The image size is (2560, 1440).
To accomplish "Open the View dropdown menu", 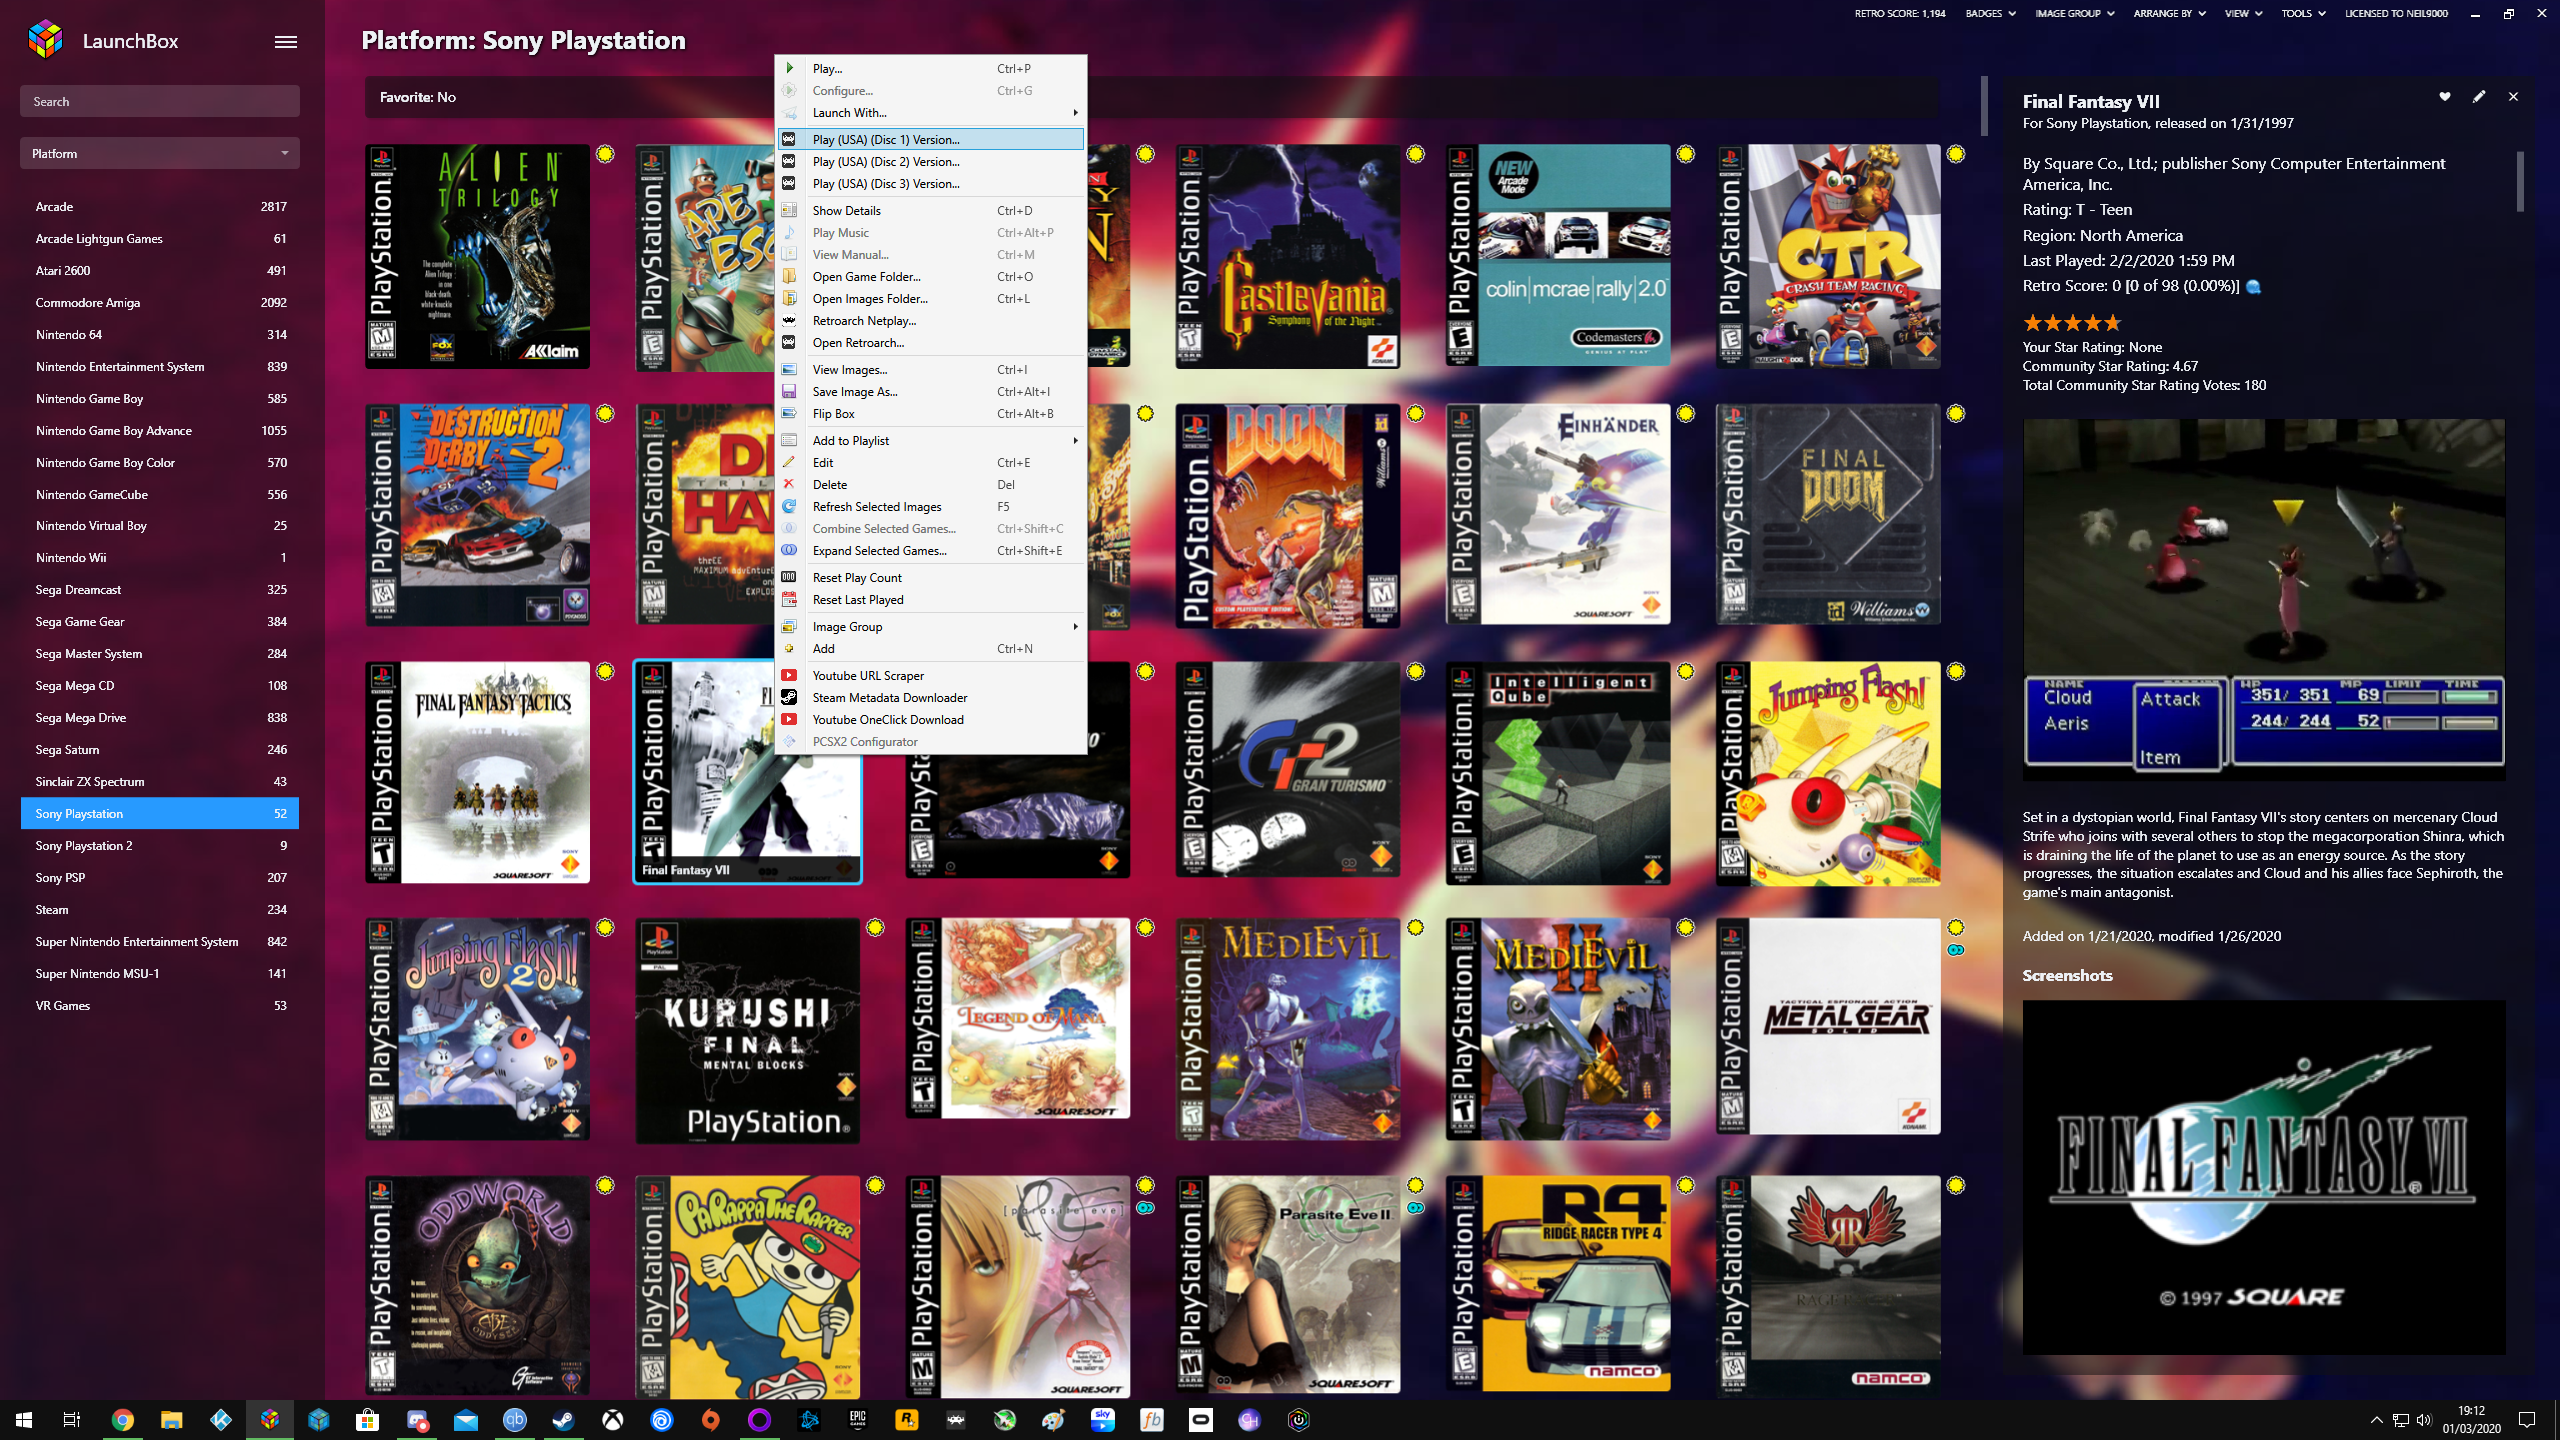I will 2243,14.
